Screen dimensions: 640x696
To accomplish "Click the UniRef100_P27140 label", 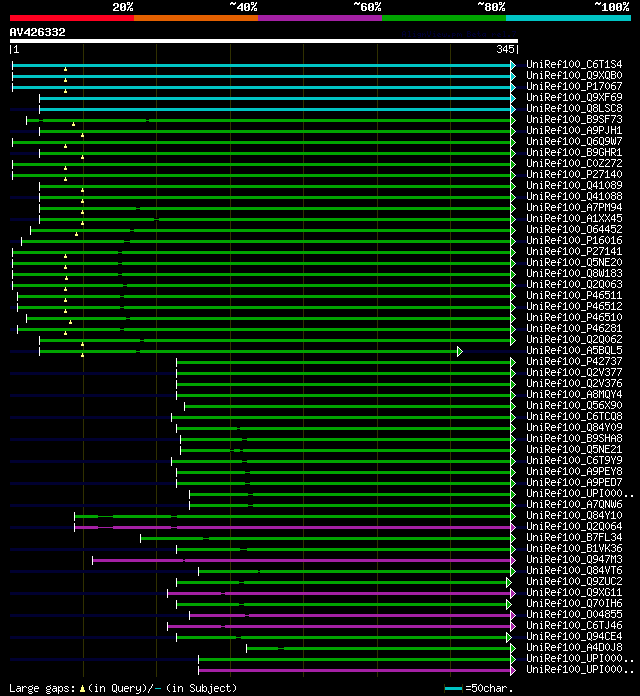I will [574, 174].
